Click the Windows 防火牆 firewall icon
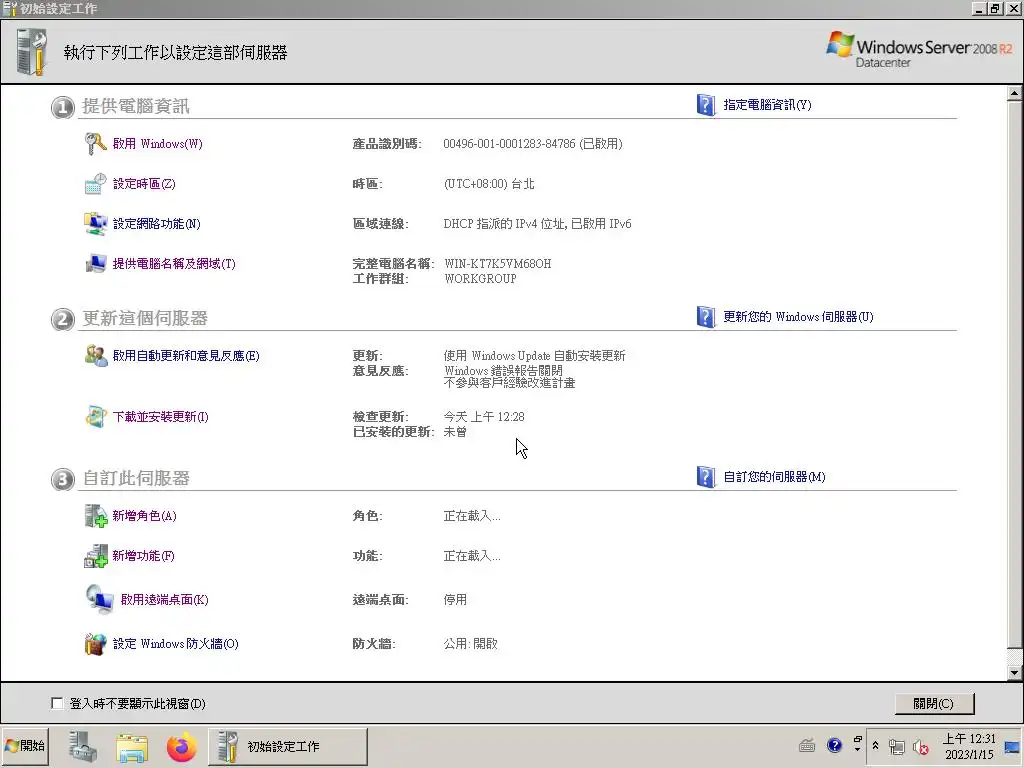1024x768 pixels. click(95, 644)
